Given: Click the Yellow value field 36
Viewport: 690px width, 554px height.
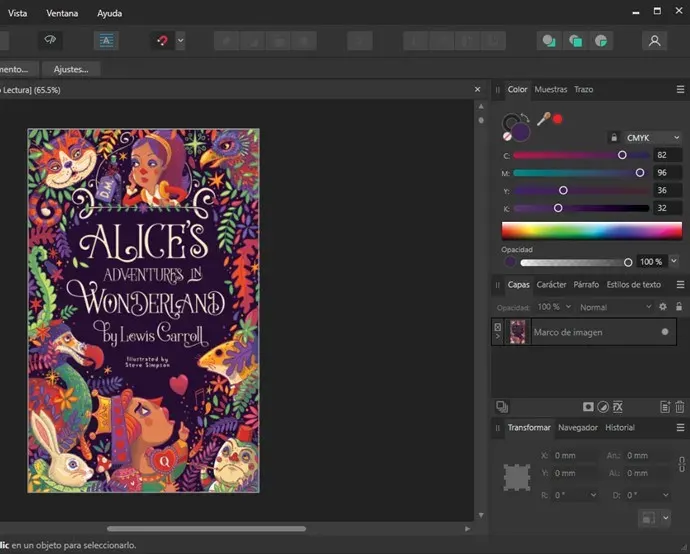Looking at the screenshot, I should coord(668,191).
